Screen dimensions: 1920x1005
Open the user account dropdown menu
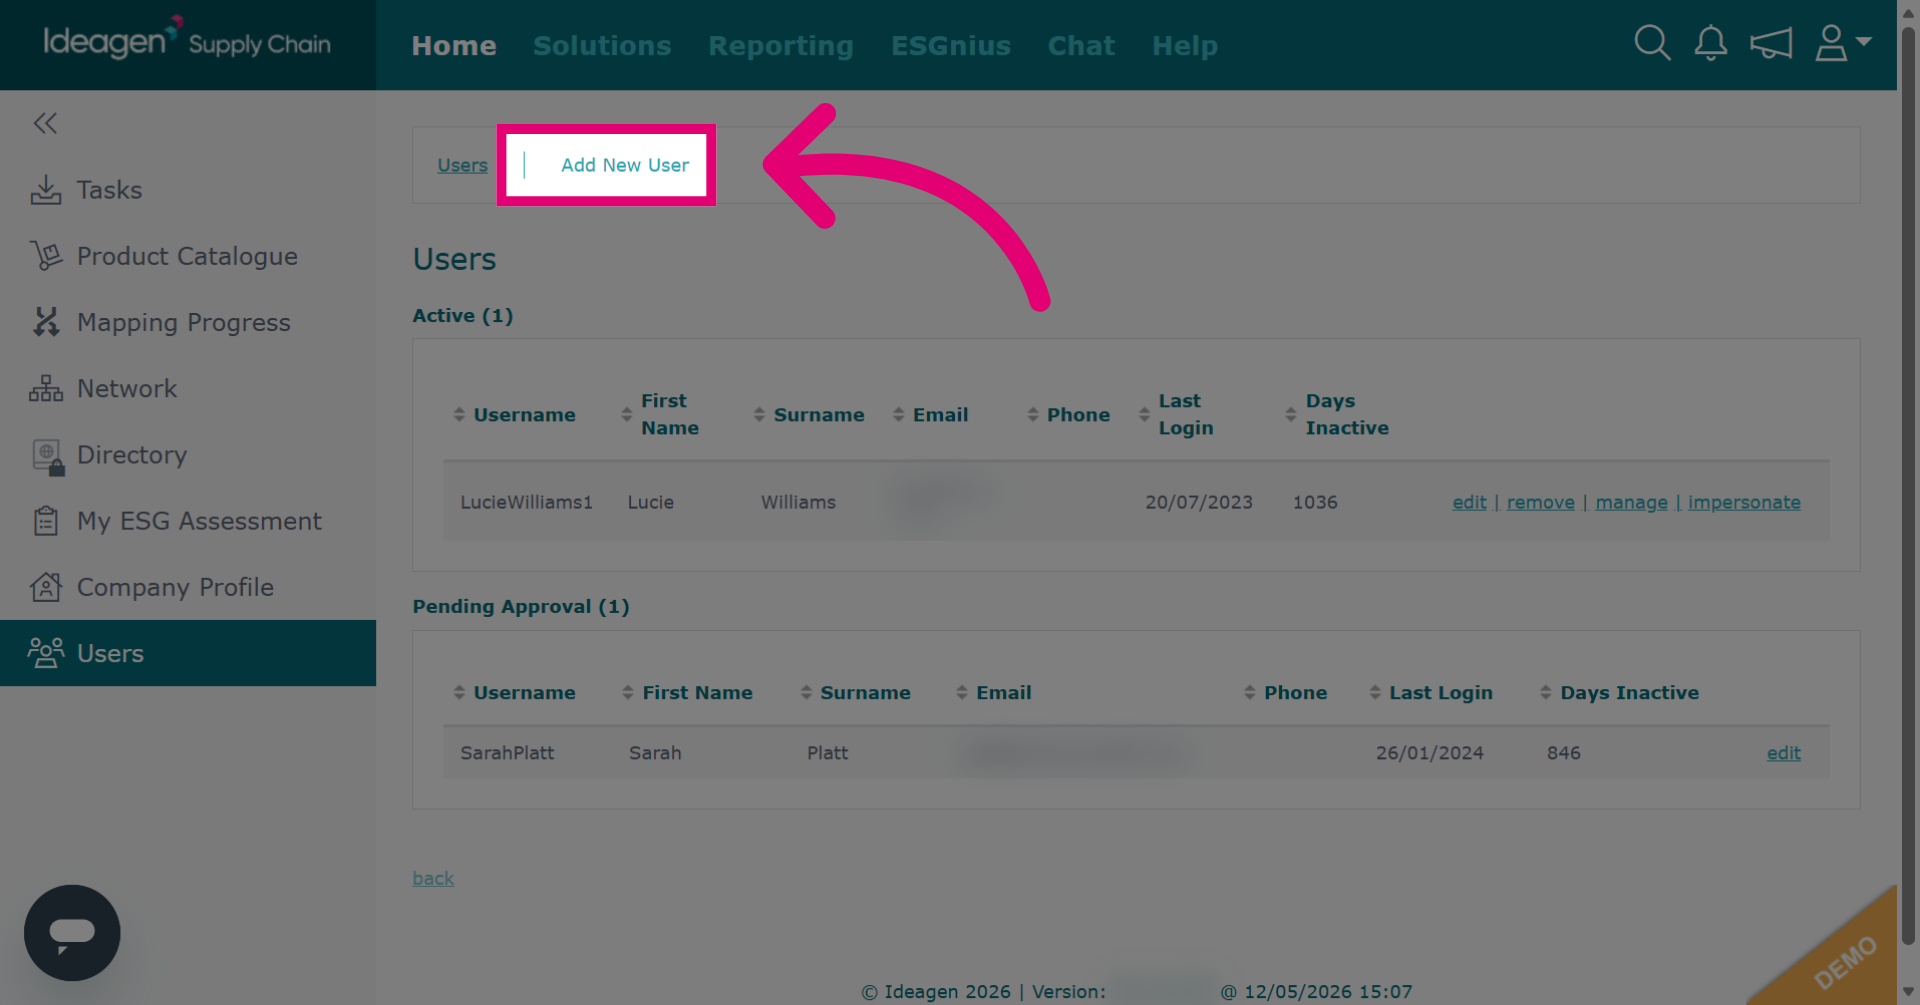point(1842,43)
